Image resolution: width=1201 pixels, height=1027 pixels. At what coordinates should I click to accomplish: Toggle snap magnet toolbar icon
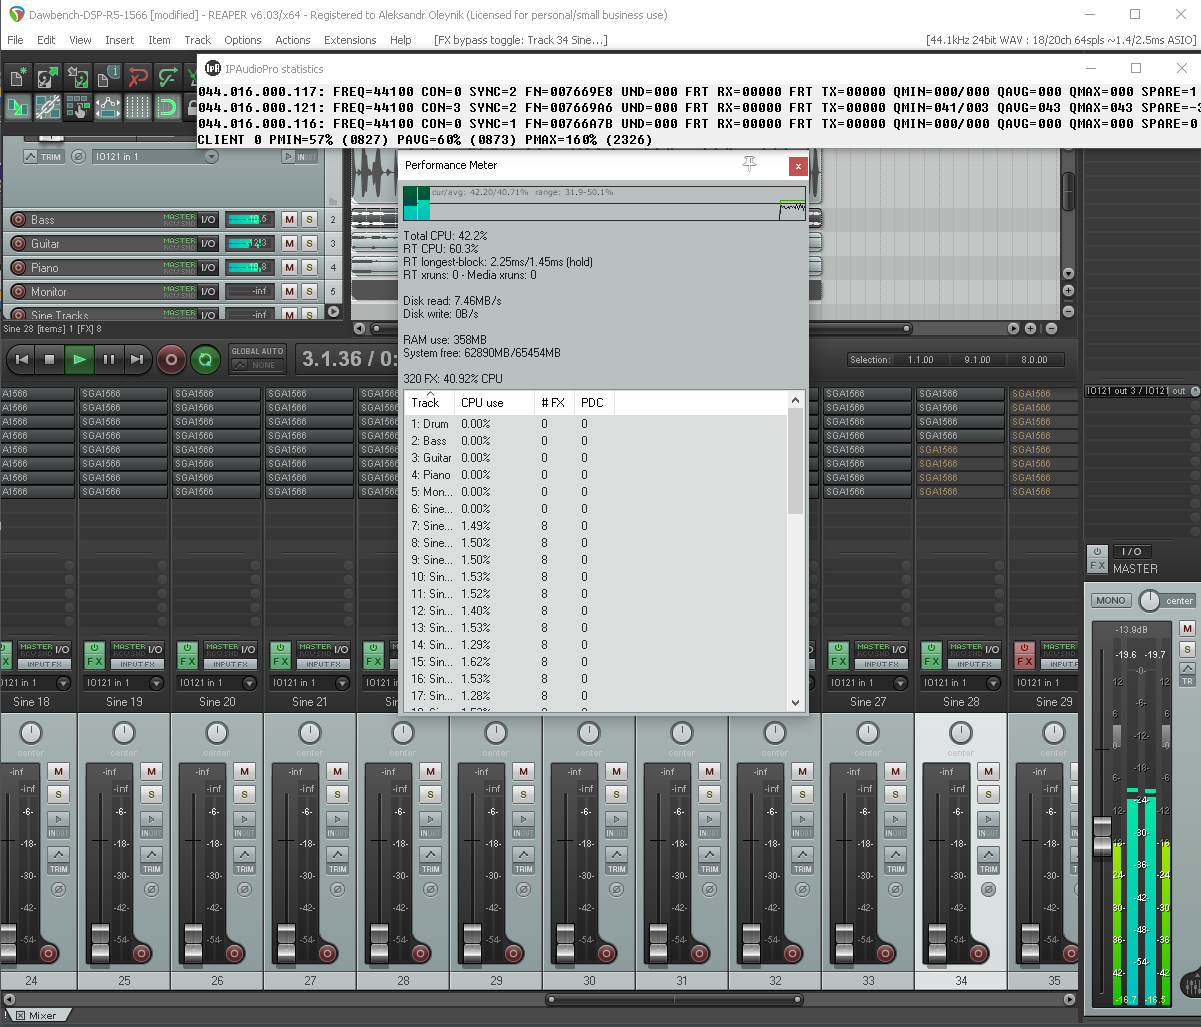168,107
